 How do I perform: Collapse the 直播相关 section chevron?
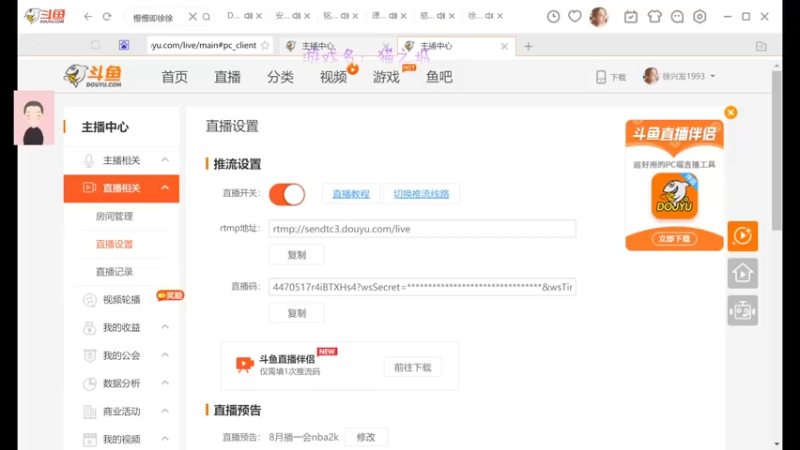tap(165, 188)
